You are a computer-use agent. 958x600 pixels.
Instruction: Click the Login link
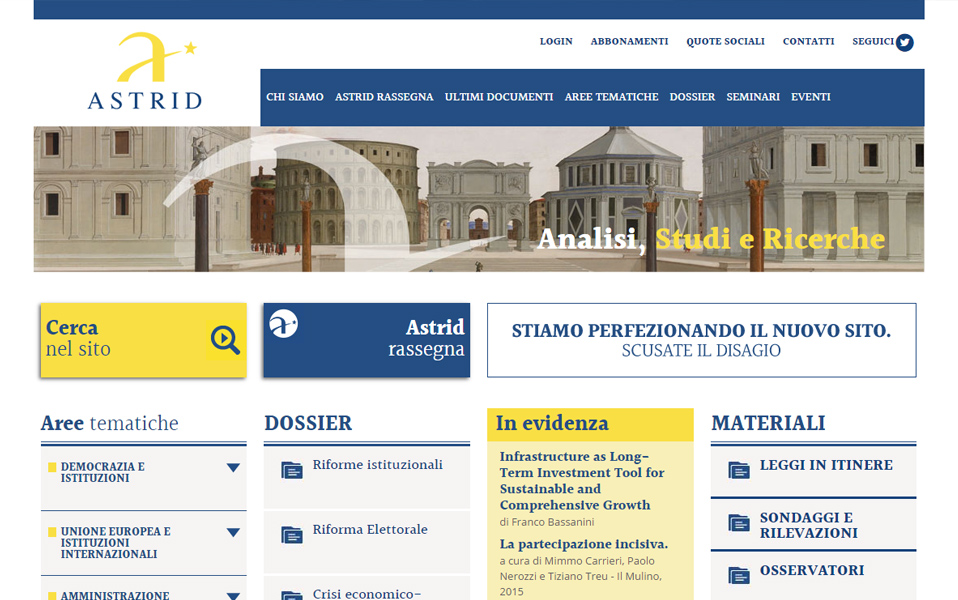pyautogui.click(x=556, y=42)
